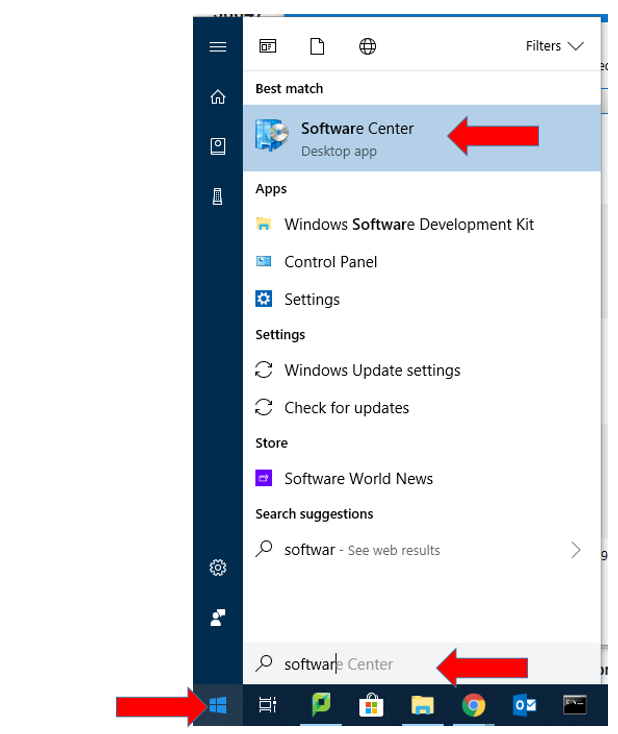Open Task View on the taskbar
This screenshot has width=618, height=734.
point(268,705)
